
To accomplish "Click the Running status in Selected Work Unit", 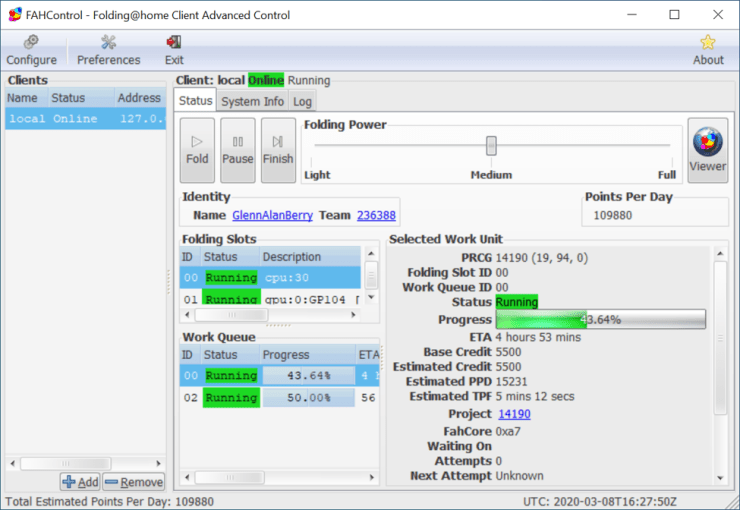I will coord(517,302).
